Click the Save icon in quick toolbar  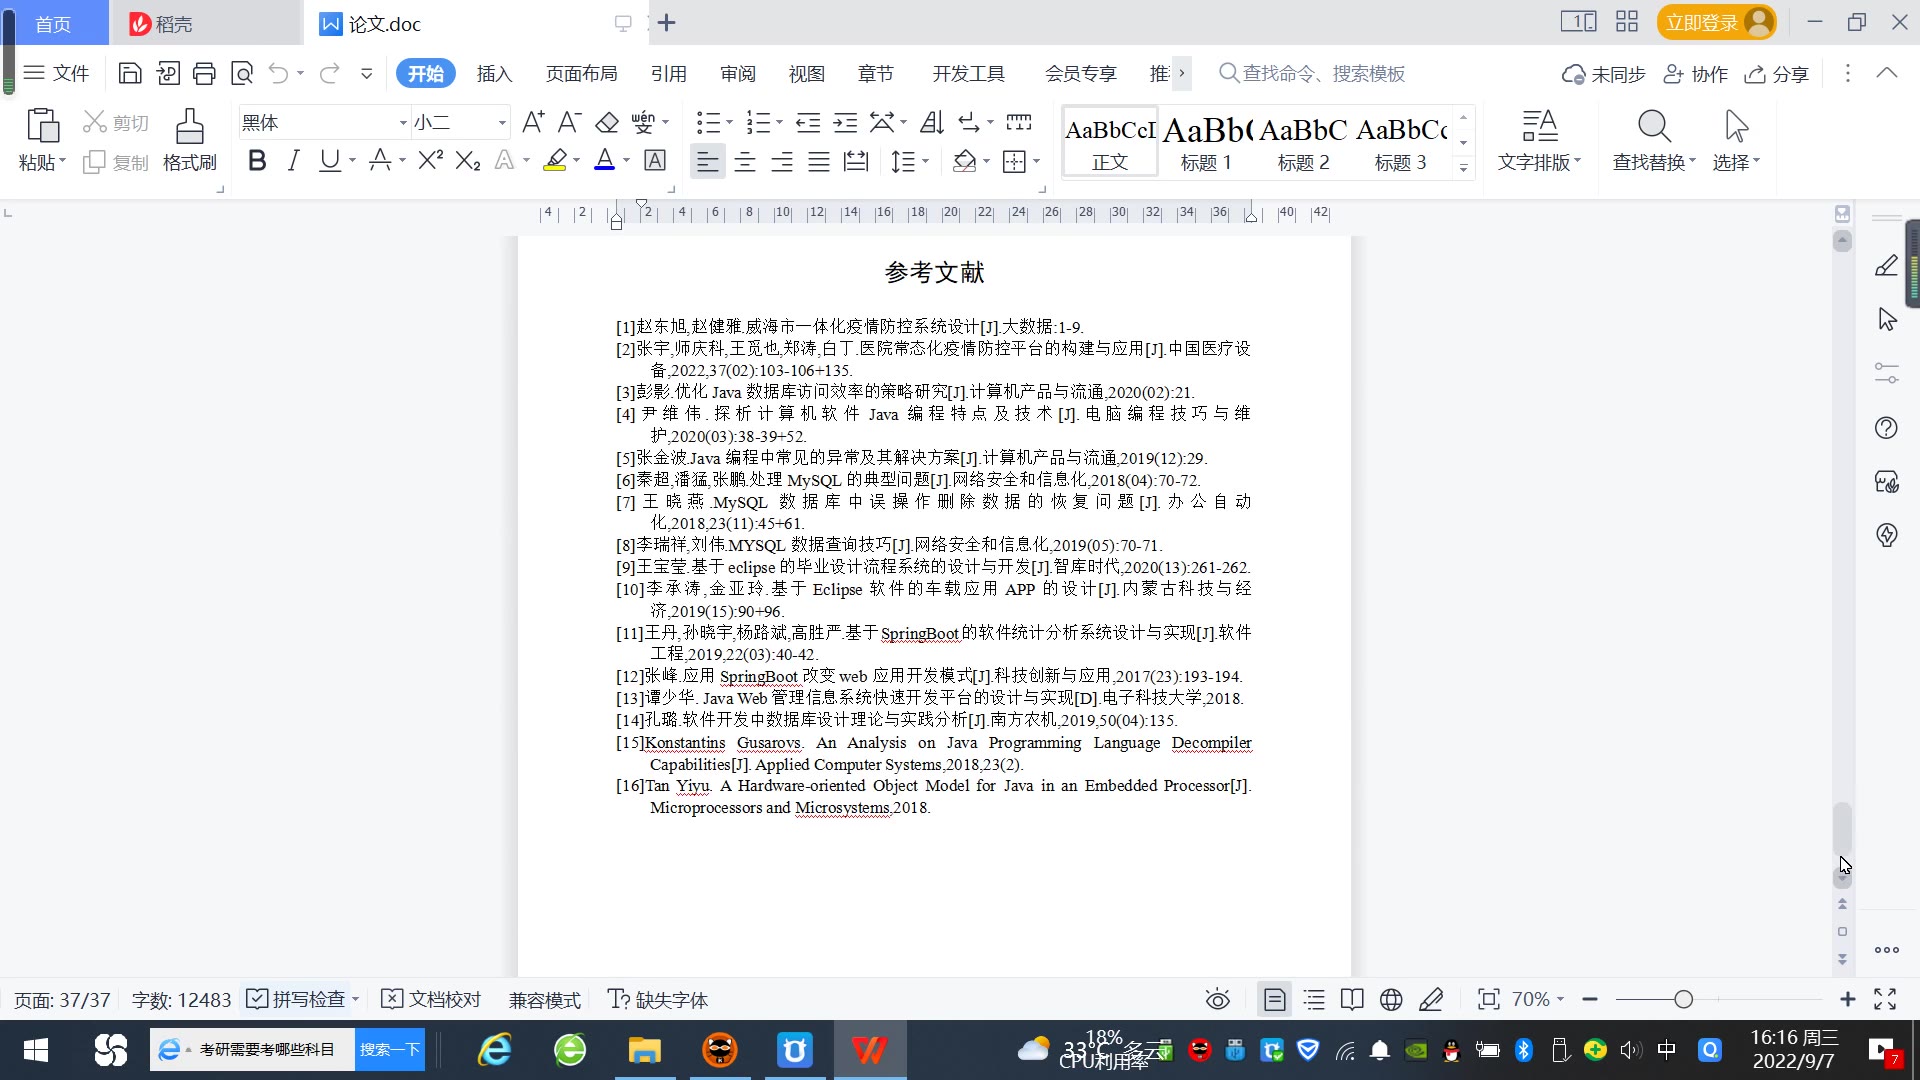(129, 73)
